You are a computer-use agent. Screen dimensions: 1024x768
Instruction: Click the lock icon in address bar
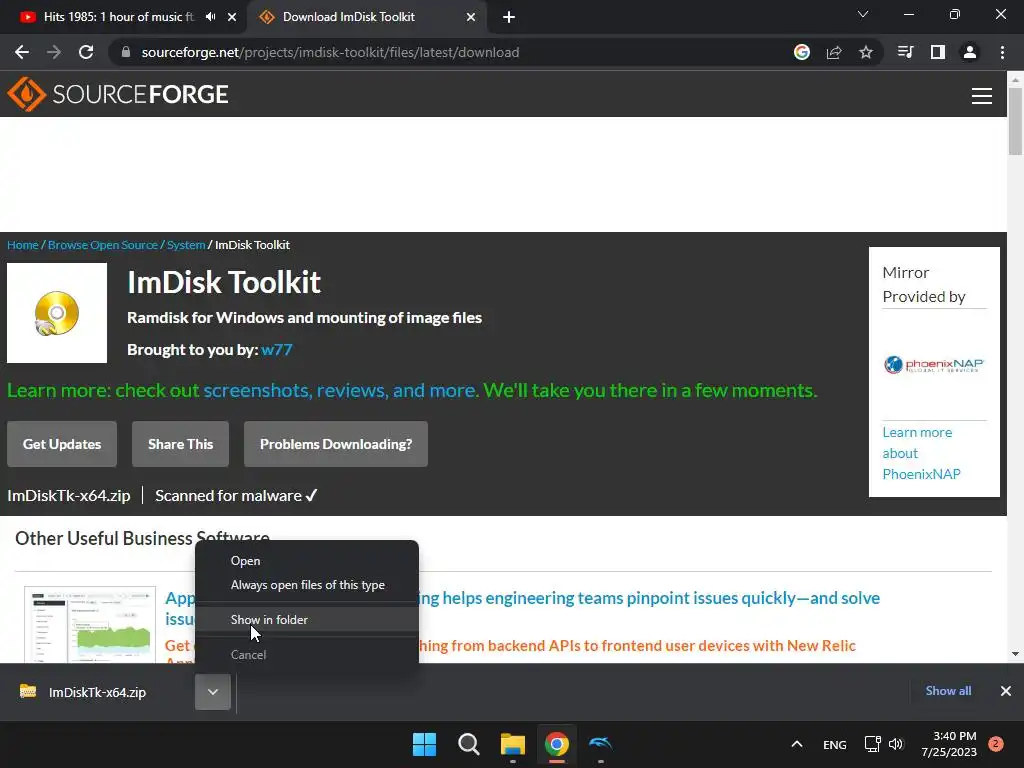click(126, 52)
